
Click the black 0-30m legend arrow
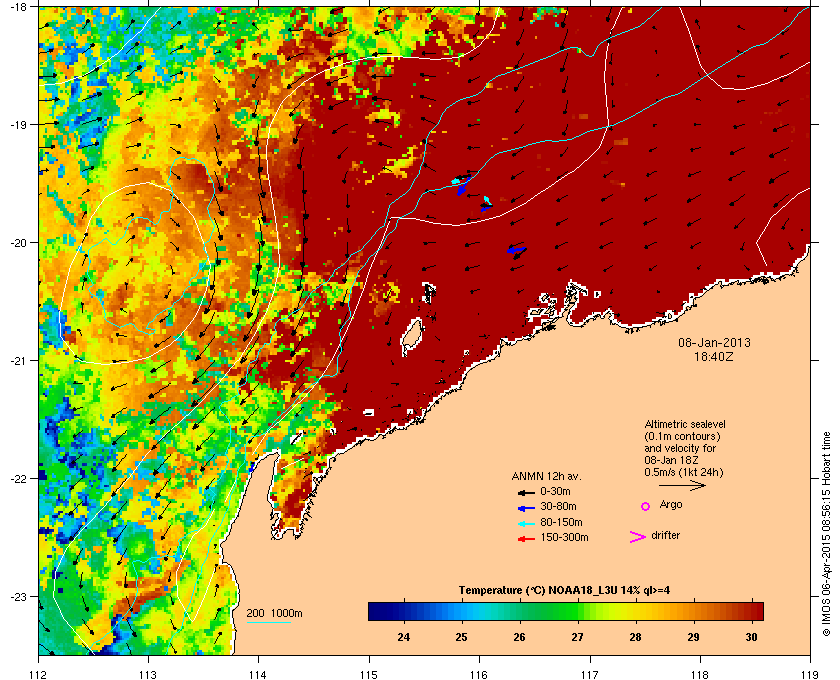tap(526, 492)
